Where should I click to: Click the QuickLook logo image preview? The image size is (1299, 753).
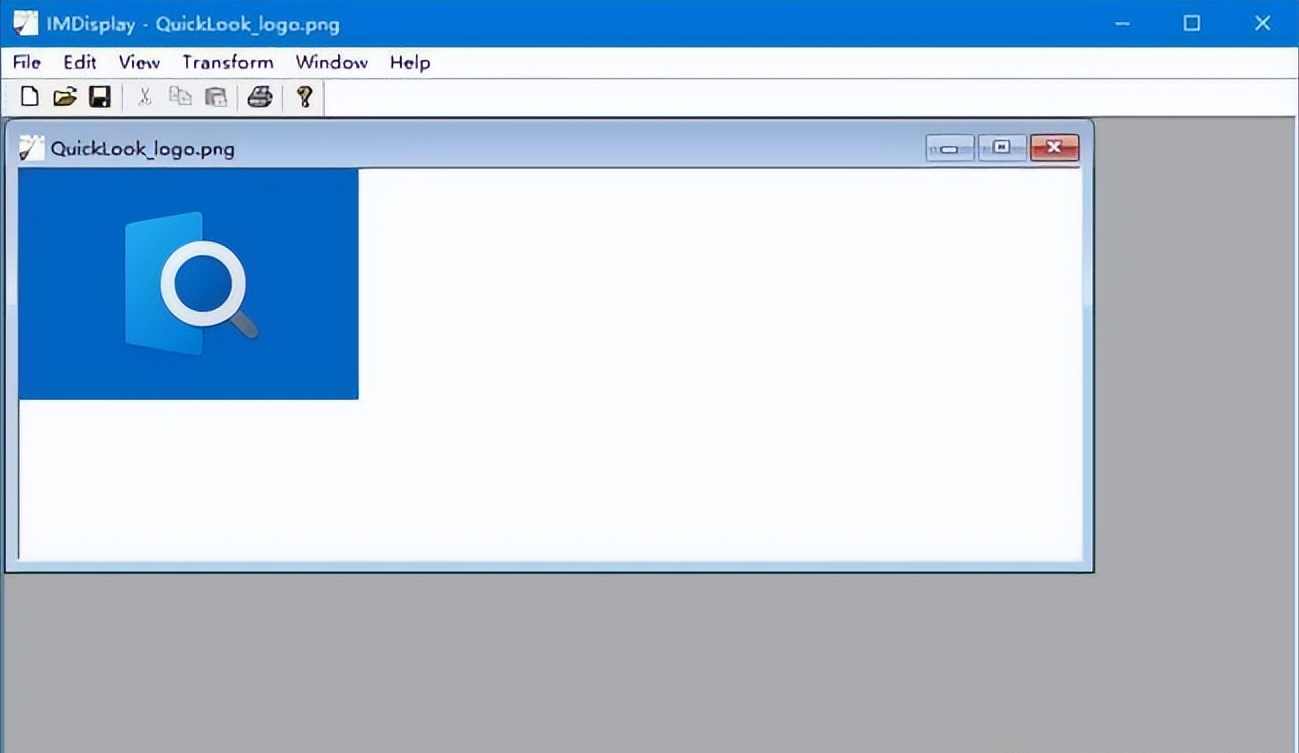coord(189,284)
